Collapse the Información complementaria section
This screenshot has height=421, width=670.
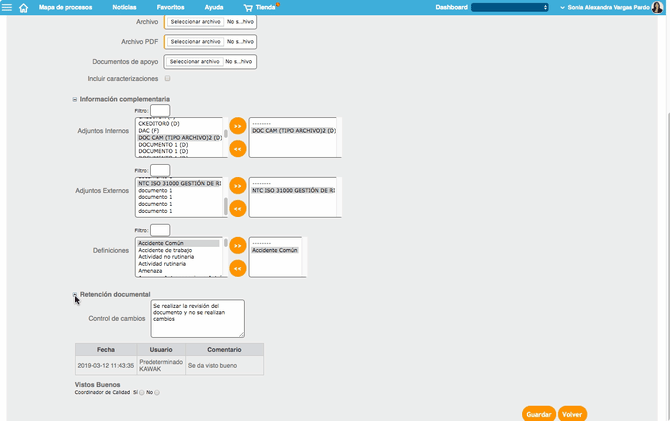(75, 99)
